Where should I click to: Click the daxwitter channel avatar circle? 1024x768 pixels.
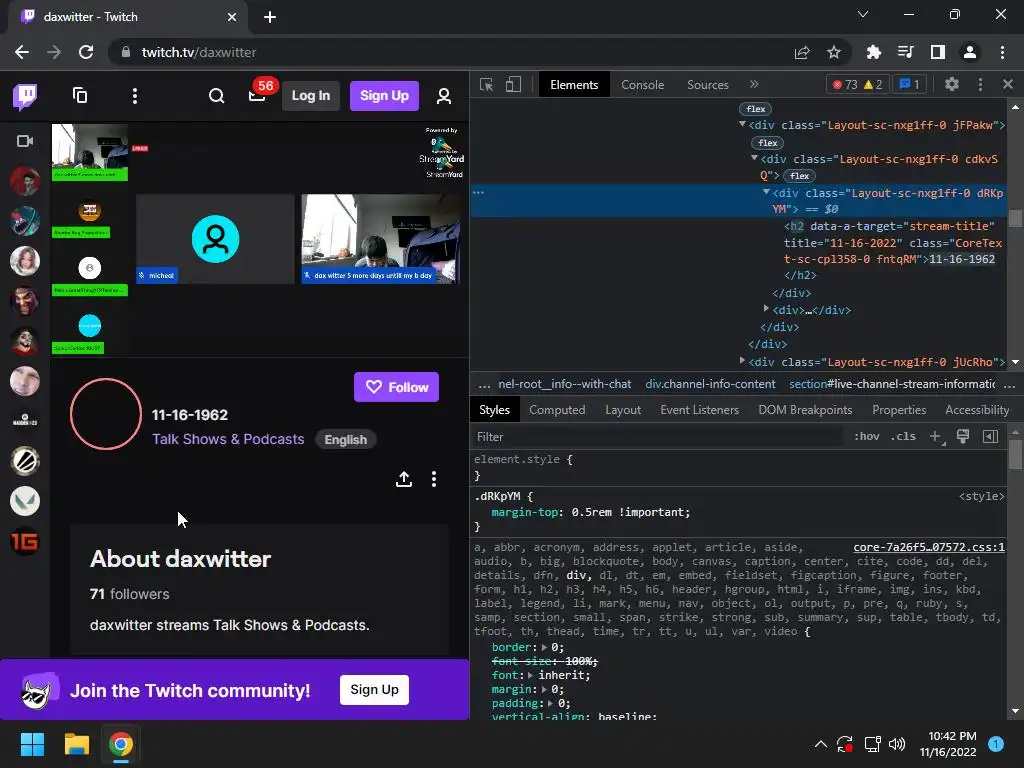[x=106, y=414]
